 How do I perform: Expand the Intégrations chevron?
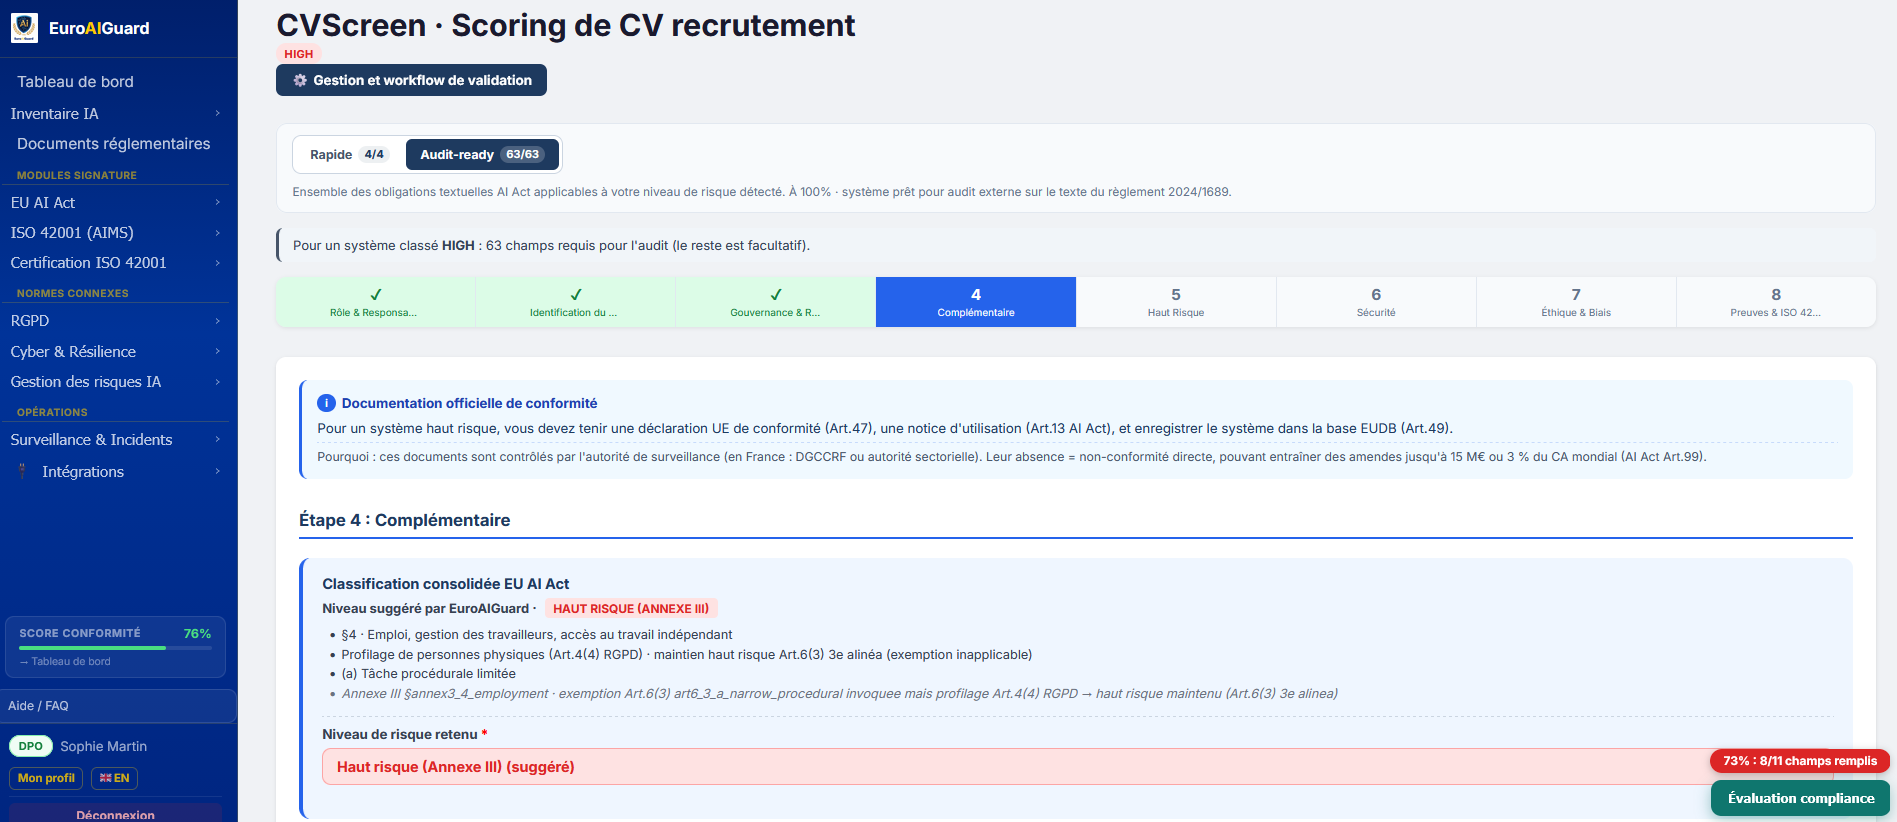click(217, 471)
